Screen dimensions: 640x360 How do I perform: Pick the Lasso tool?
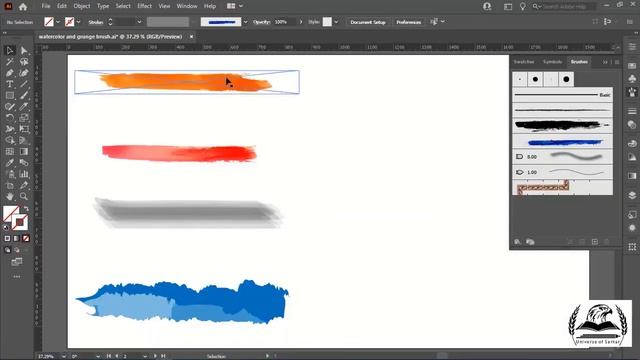pos(24,62)
